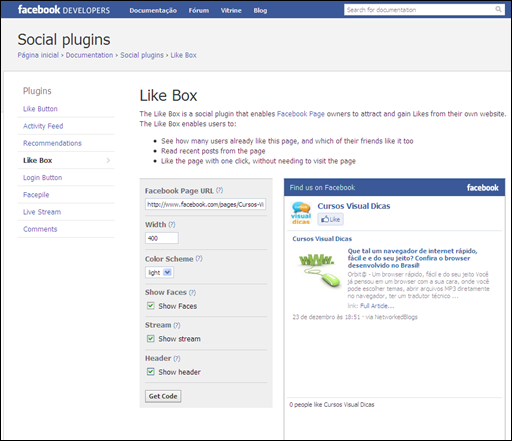Click the Facebook Page URL input field
512x441 pixels.
pyautogui.click(x=205, y=204)
